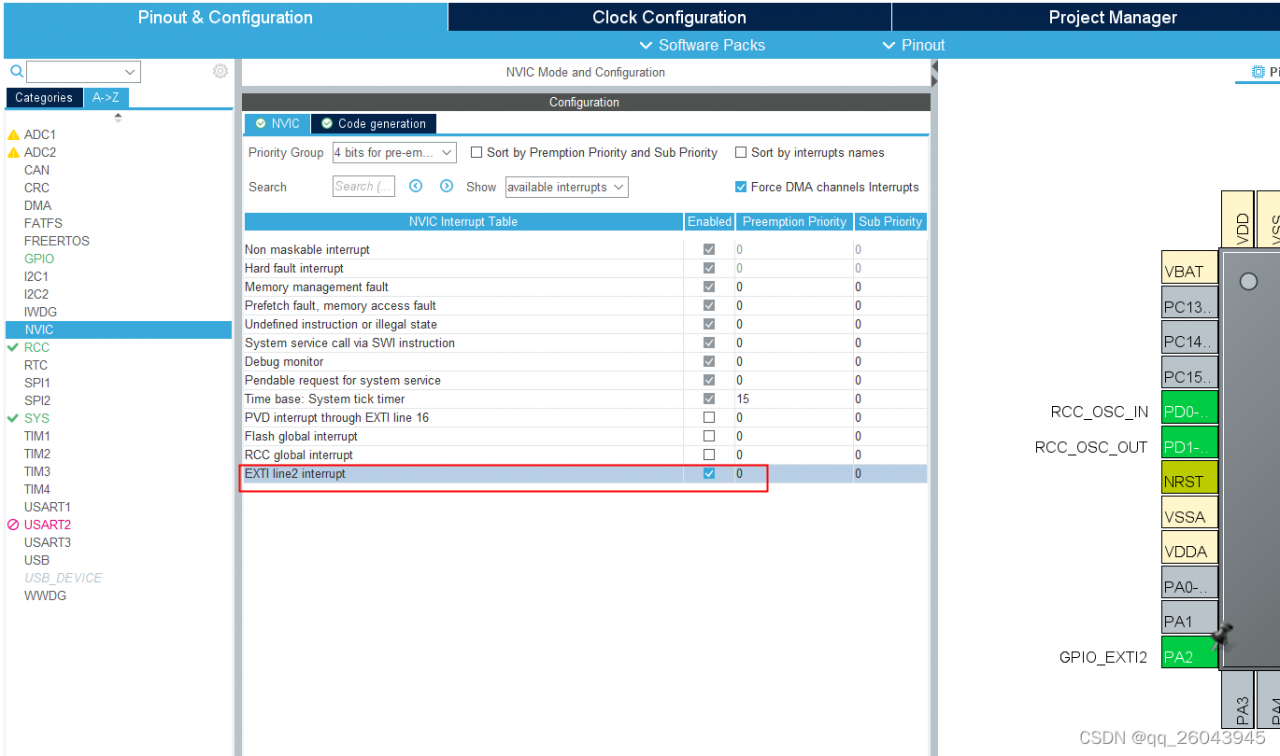Screen dimensions: 1280x756
Task: Click the NVIC Interrupt Table column header
Action: pos(463,222)
